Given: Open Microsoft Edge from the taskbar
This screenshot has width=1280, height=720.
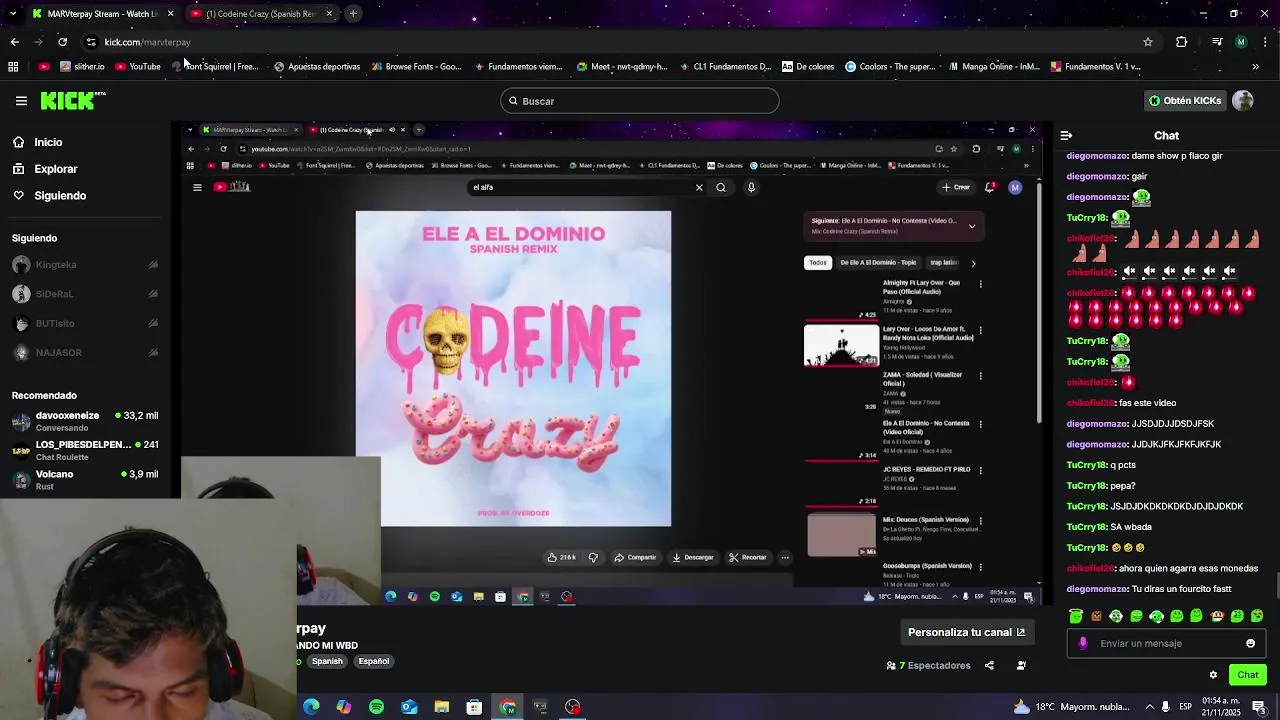Looking at the screenshot, I should point(311,707).
